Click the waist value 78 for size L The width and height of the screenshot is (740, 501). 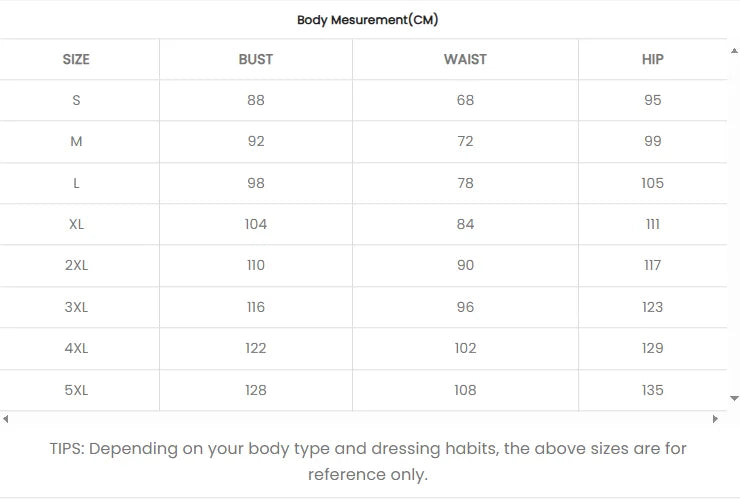pos(465,183)
